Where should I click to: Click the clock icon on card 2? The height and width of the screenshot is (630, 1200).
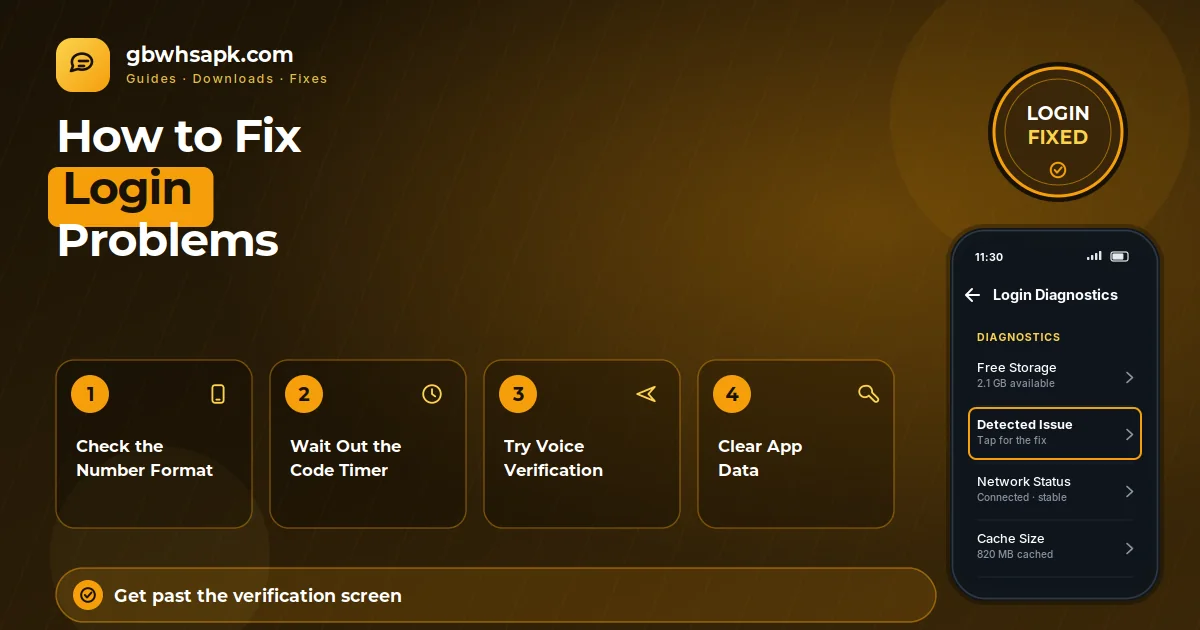coord(432,394)
